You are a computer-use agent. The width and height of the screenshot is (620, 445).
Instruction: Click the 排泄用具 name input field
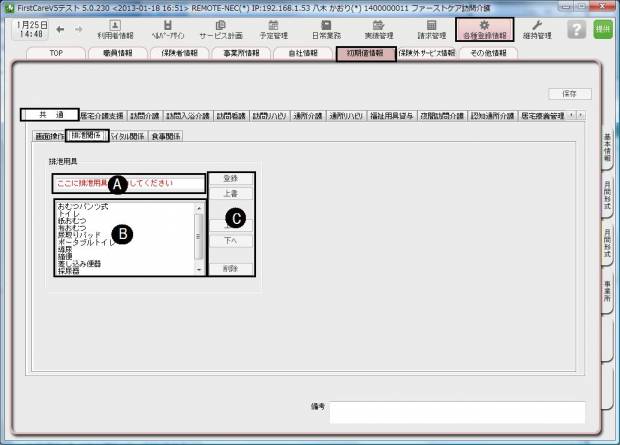[x=128, y=185]
